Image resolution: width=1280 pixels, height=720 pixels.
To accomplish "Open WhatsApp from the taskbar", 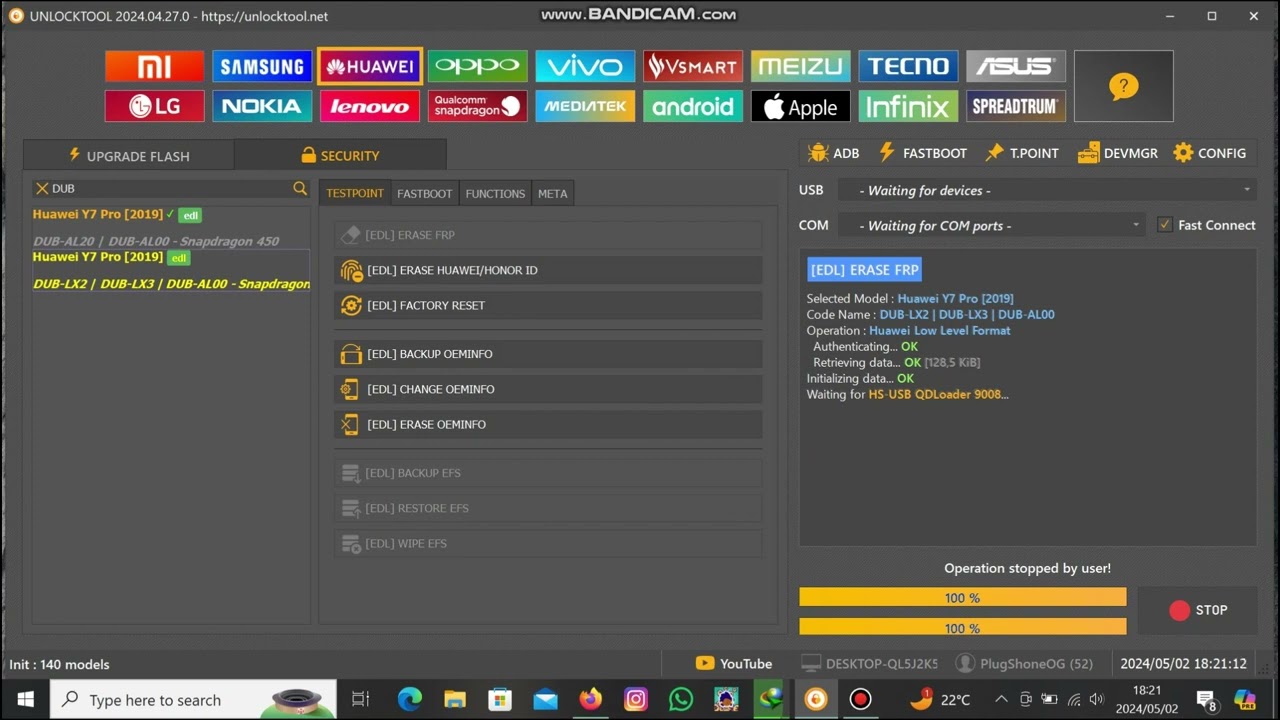I will [681, 699].
